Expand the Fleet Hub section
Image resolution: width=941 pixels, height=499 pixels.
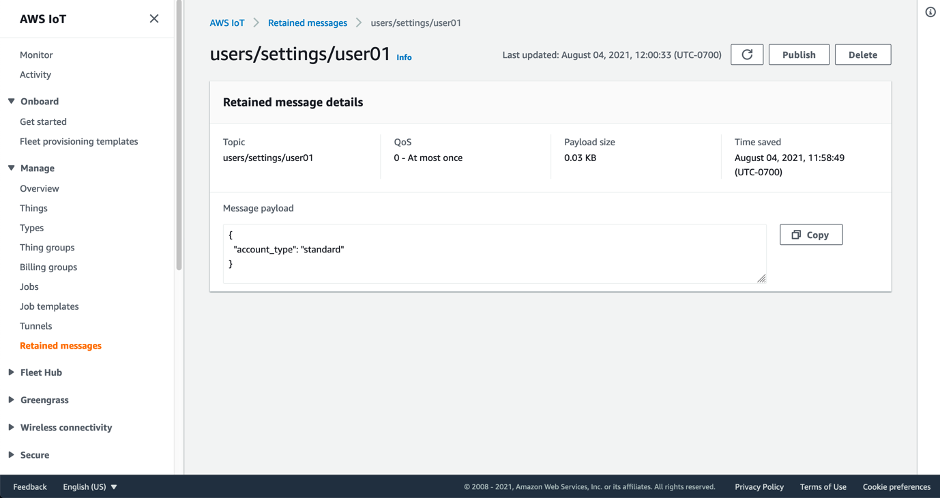[11, 372]
